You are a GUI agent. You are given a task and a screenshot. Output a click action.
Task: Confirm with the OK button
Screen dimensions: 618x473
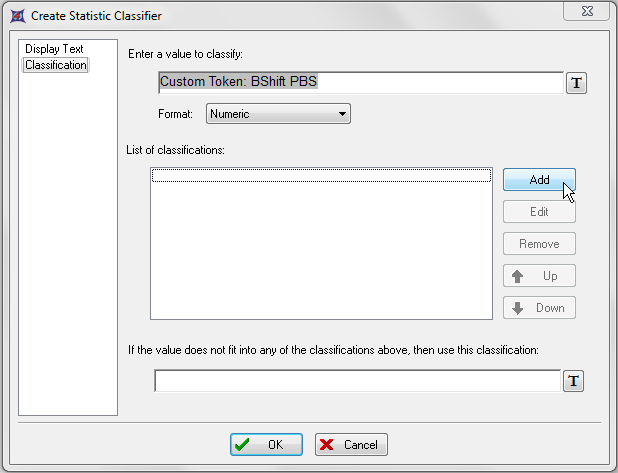point(266,445)
